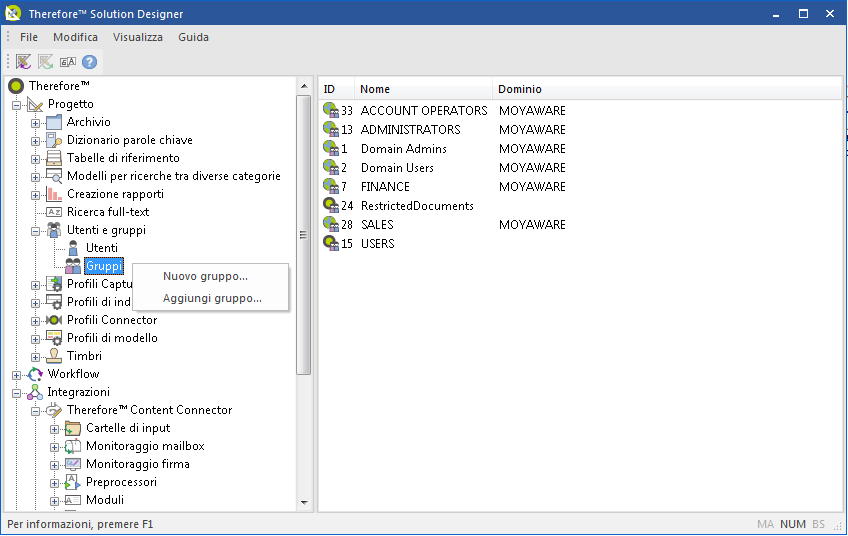Collapse the Progetto tree node
The width and height of the screenshot is (848, 536).
(x=17, y=105)
